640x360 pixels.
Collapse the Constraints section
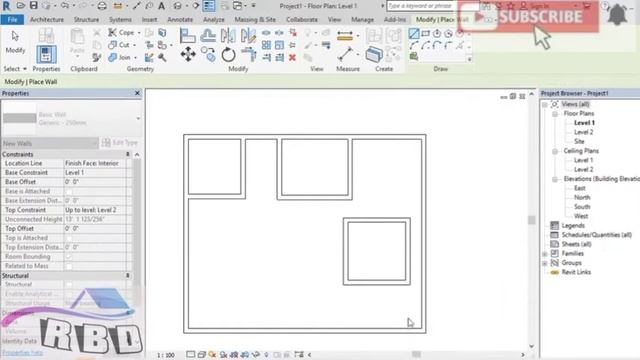click(127, 155)
